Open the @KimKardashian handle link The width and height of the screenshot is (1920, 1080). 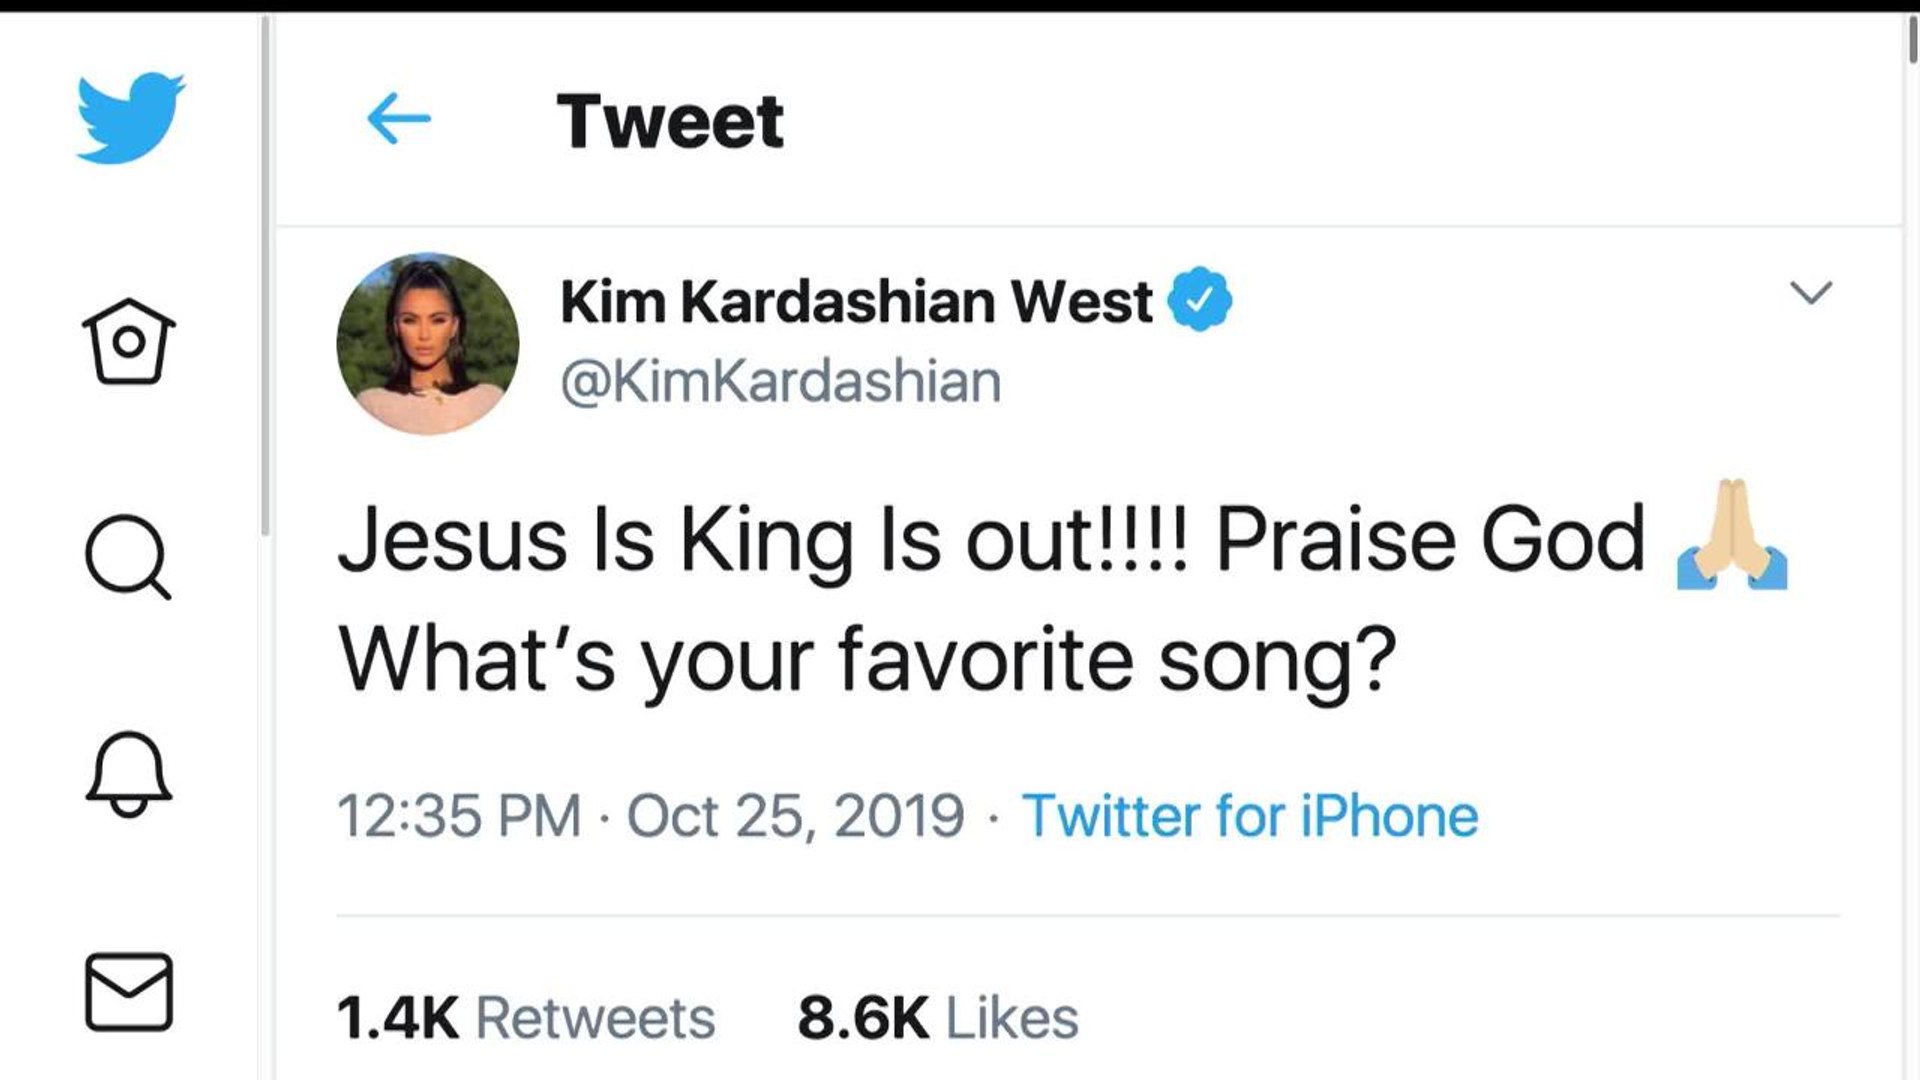781,382
